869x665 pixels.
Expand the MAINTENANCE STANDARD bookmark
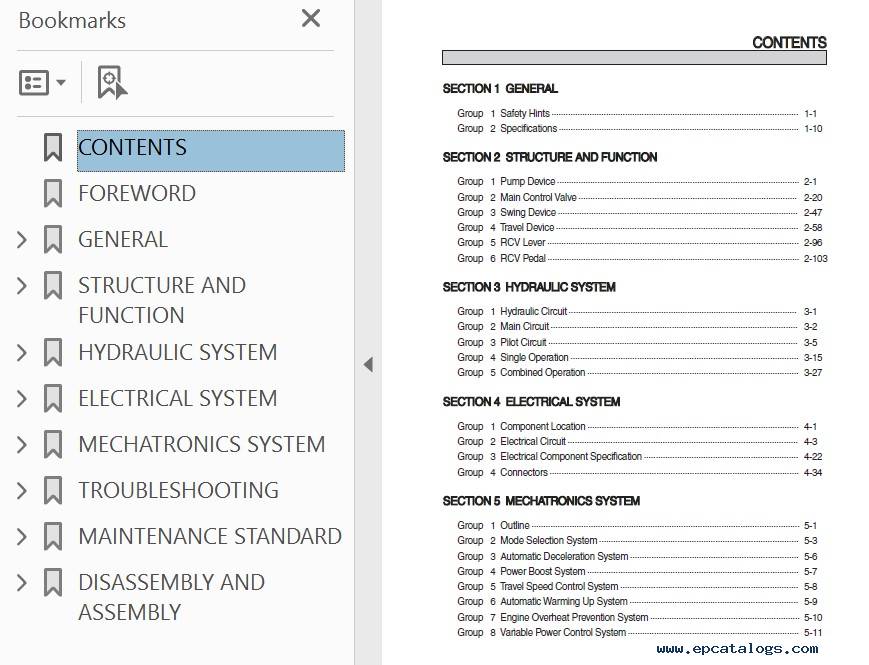tap(22, 537)
